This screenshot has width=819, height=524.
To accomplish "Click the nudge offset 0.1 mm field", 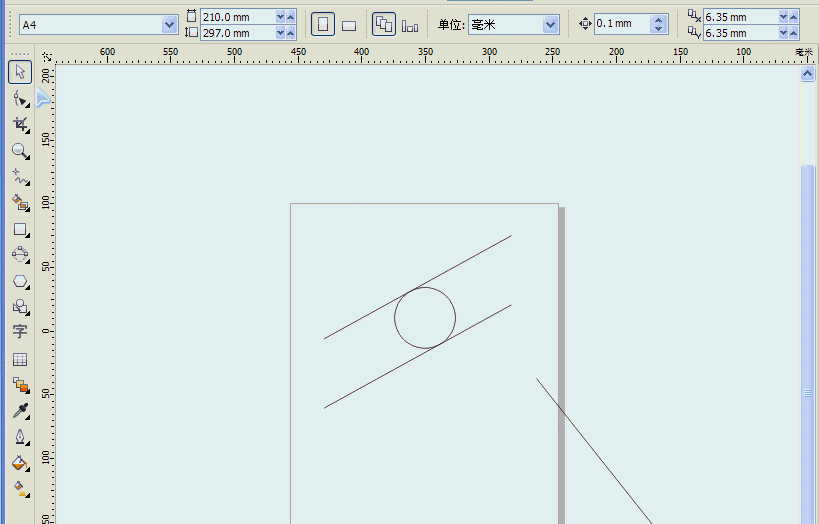I will click(622, 24).
